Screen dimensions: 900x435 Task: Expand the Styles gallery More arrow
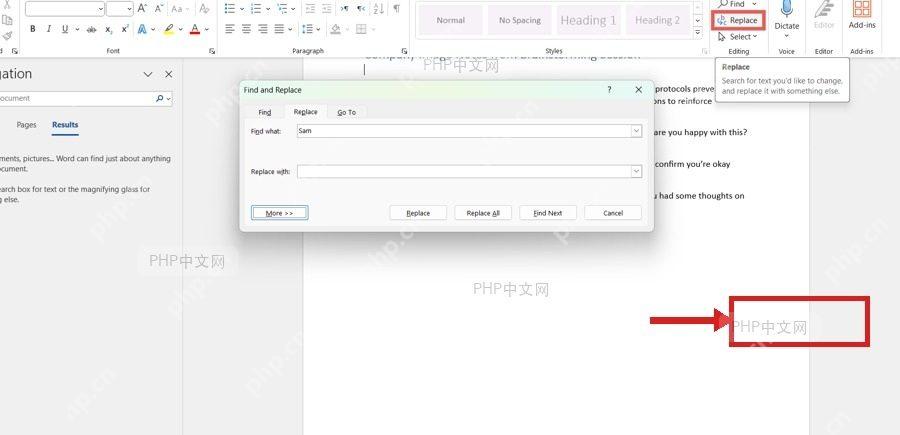click(698, 33)
